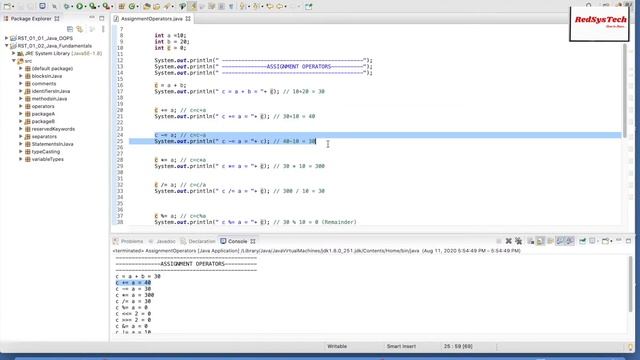Toggle Mark Occurrences highlighted toolbar icon
This screenshot has height=360, width=640.
(193, 6)
